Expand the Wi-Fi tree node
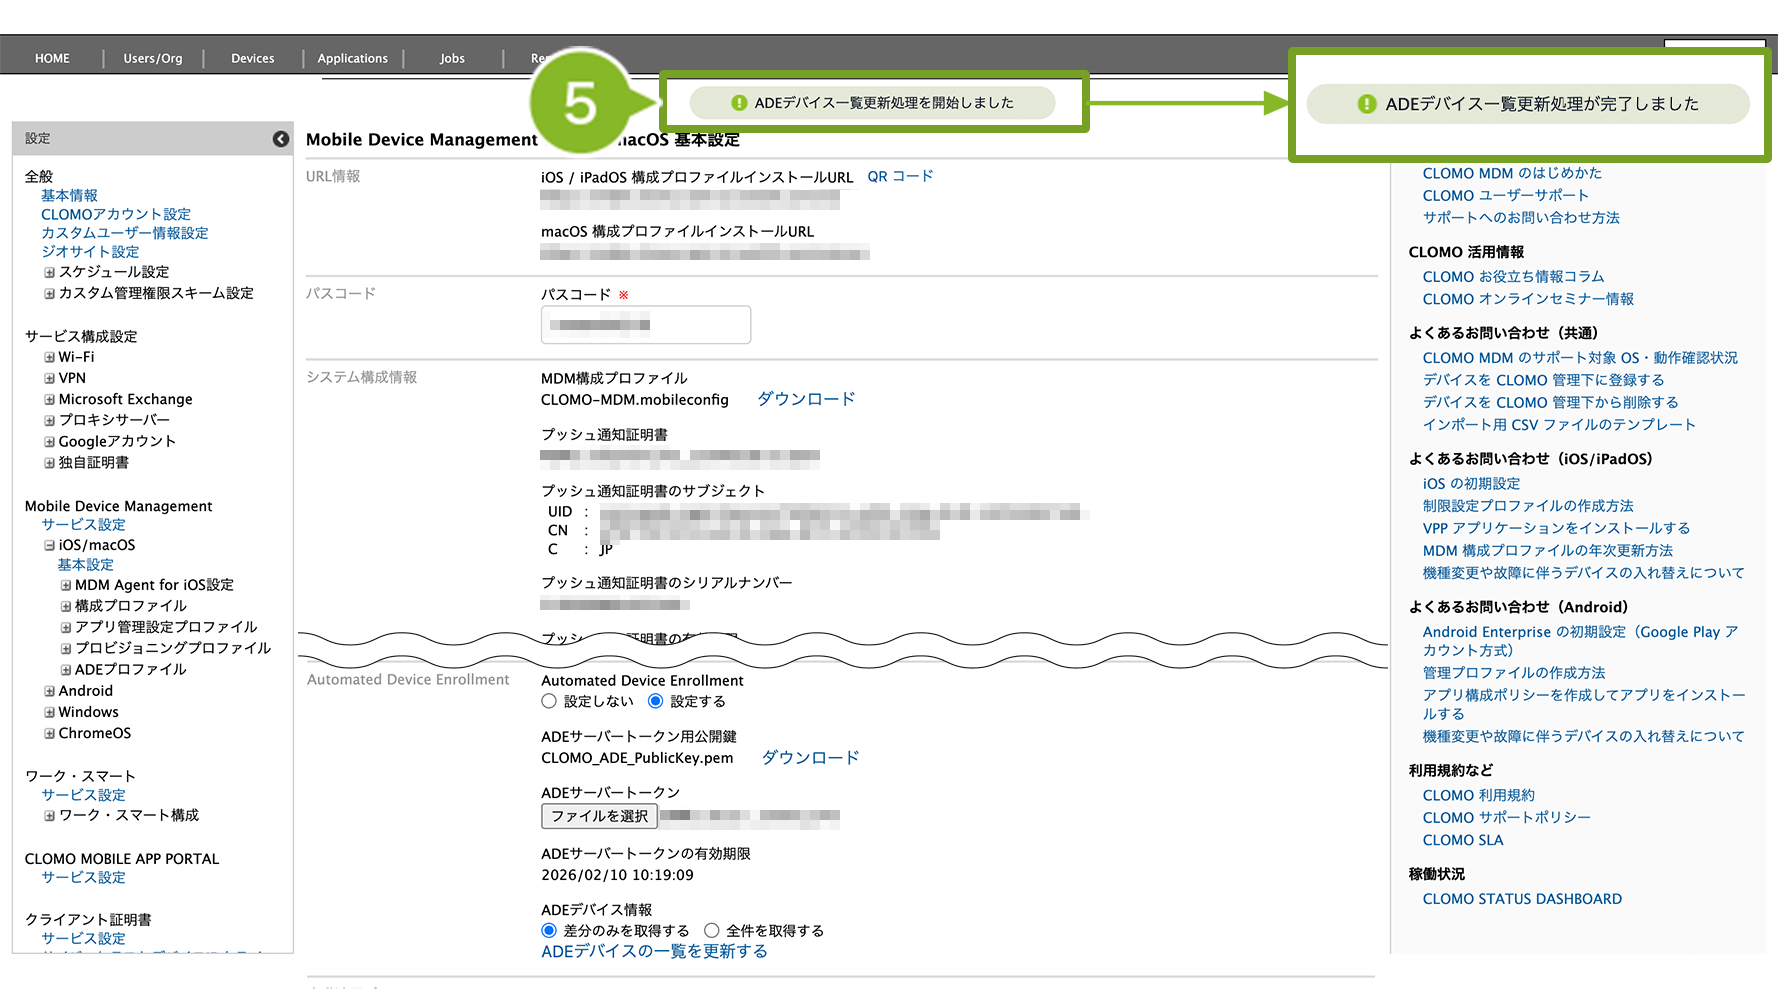 pos(49,357)
